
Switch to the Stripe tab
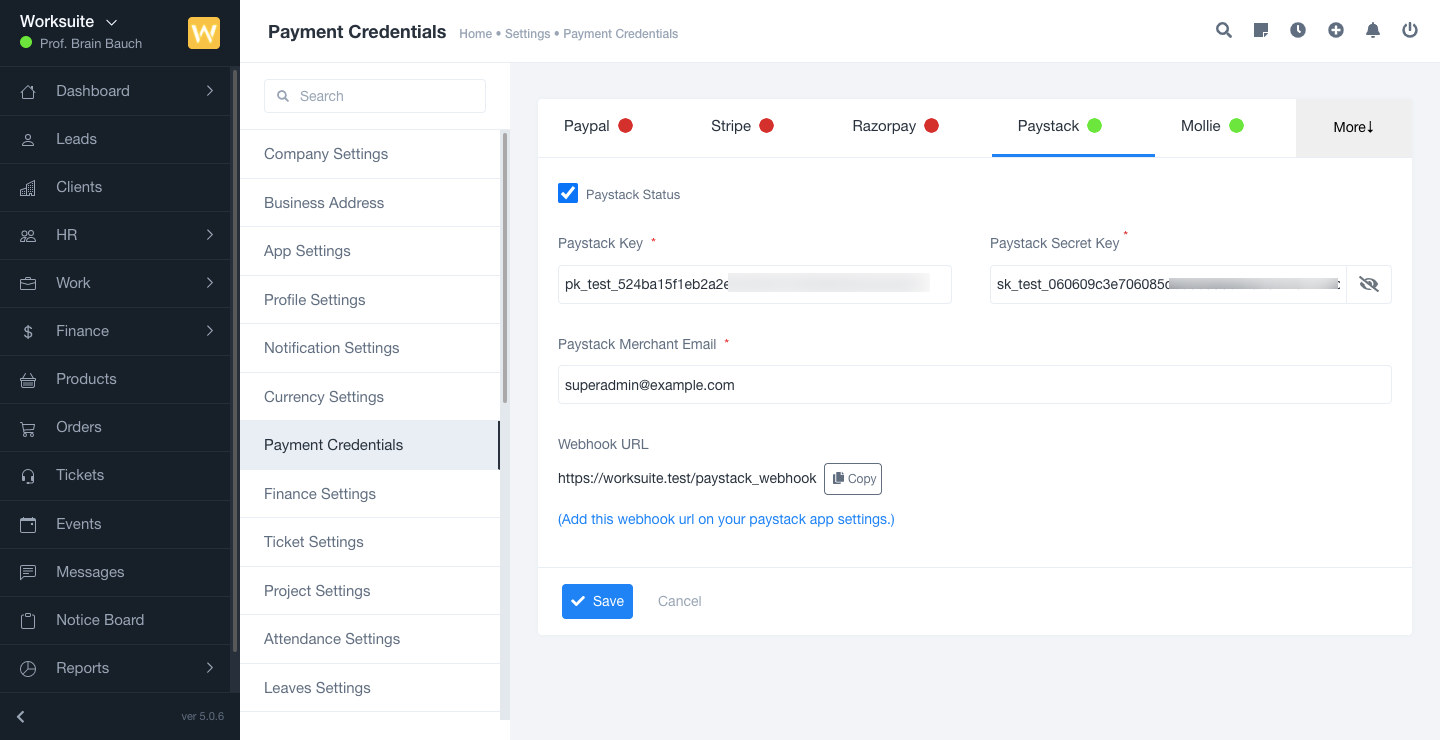click(742, 126)
